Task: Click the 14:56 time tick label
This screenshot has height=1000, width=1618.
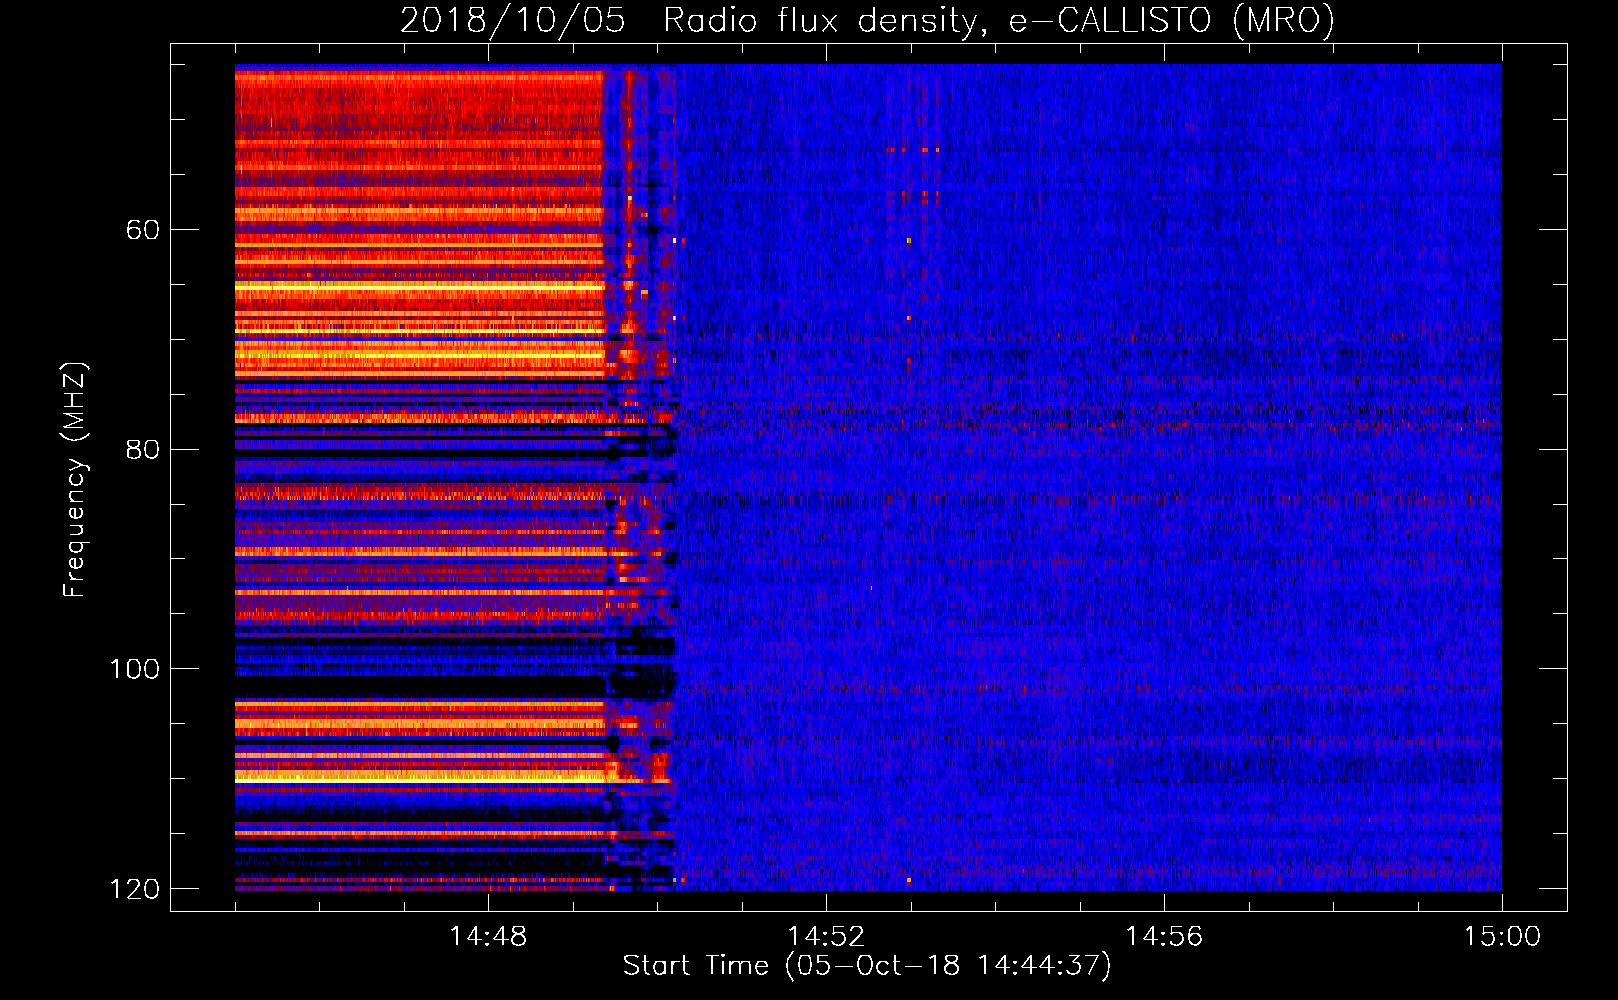Action: point(1164,937)
